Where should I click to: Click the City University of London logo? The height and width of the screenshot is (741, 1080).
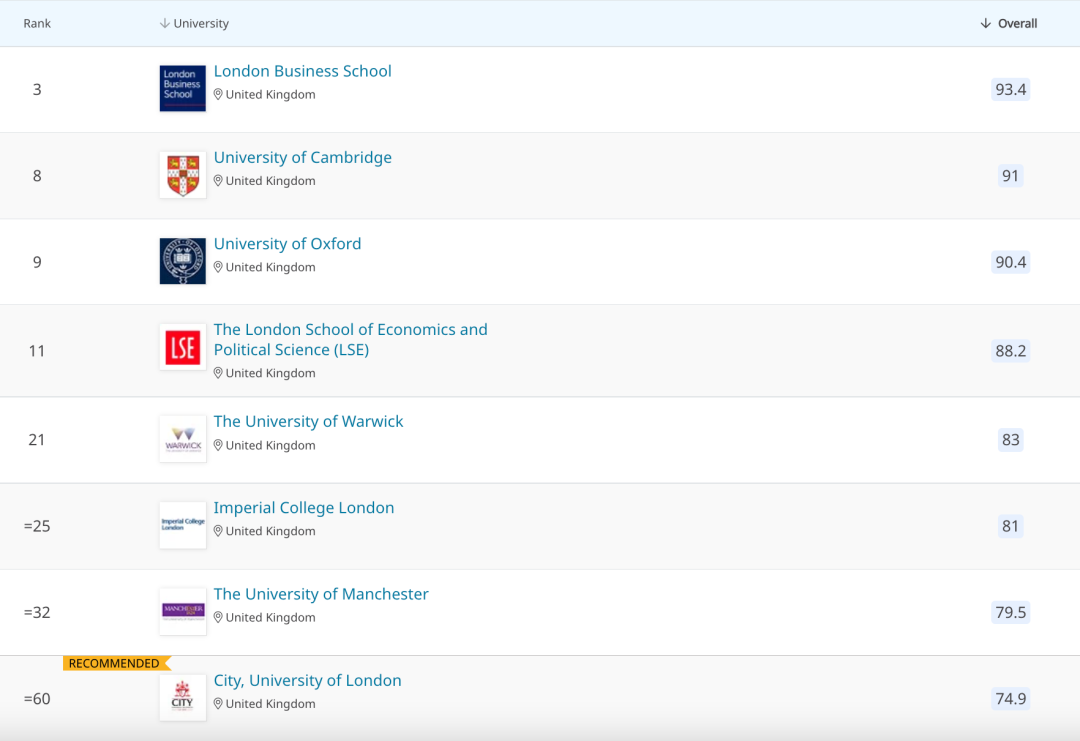click(183, 697)
